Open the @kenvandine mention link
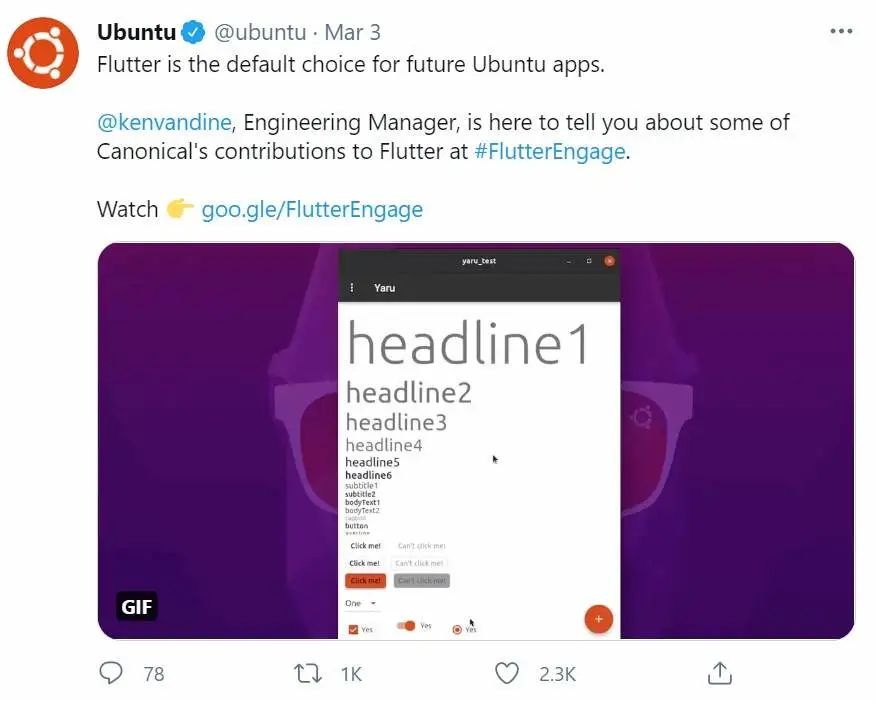 pyautogui.click(x=165, y=123)
